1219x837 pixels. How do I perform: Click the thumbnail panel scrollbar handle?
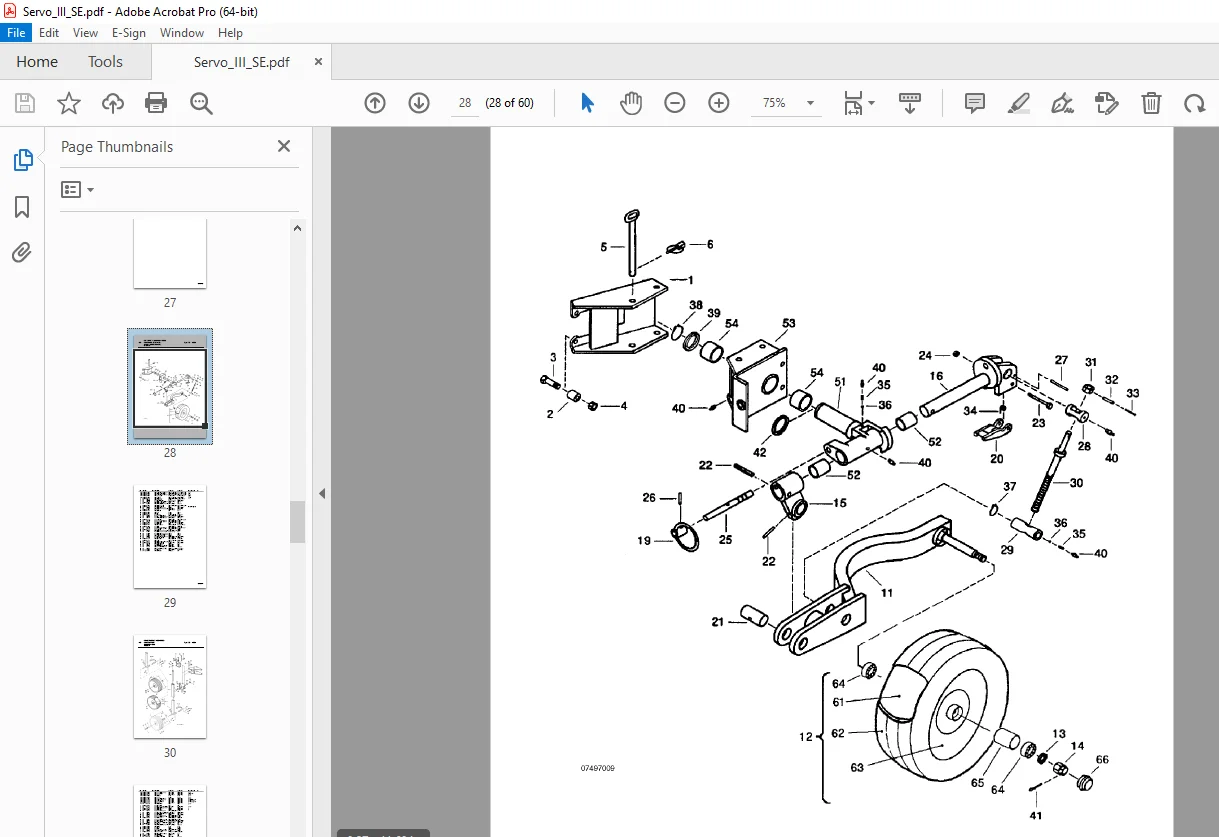[x=298, y=522]
